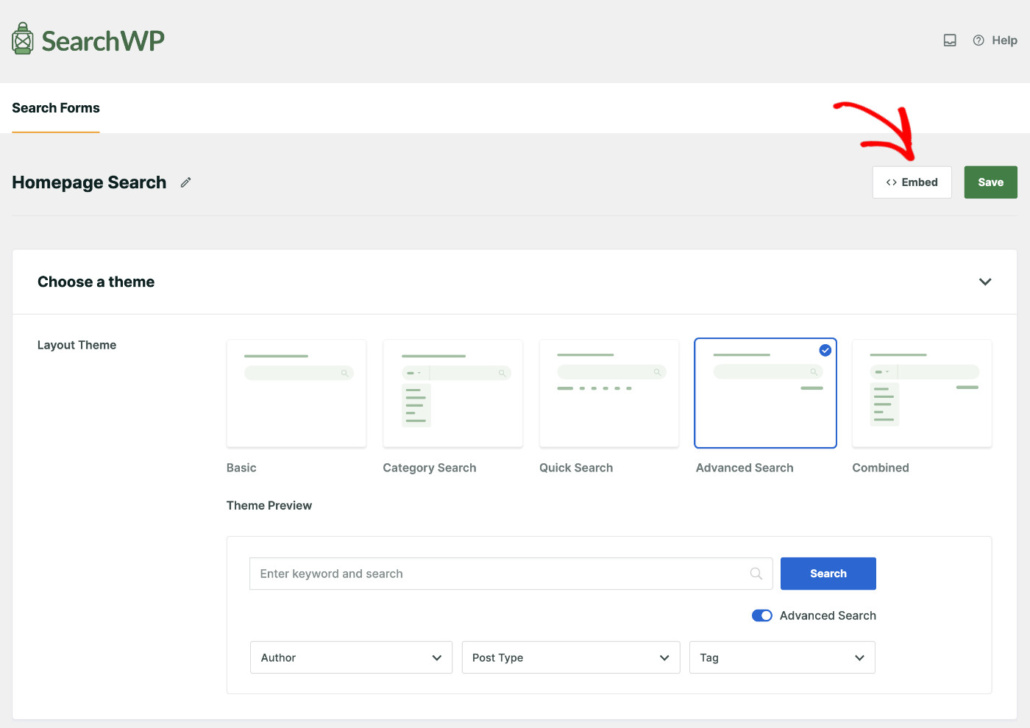Click the Layout Theme label
1030x728 pixels.
77,345
